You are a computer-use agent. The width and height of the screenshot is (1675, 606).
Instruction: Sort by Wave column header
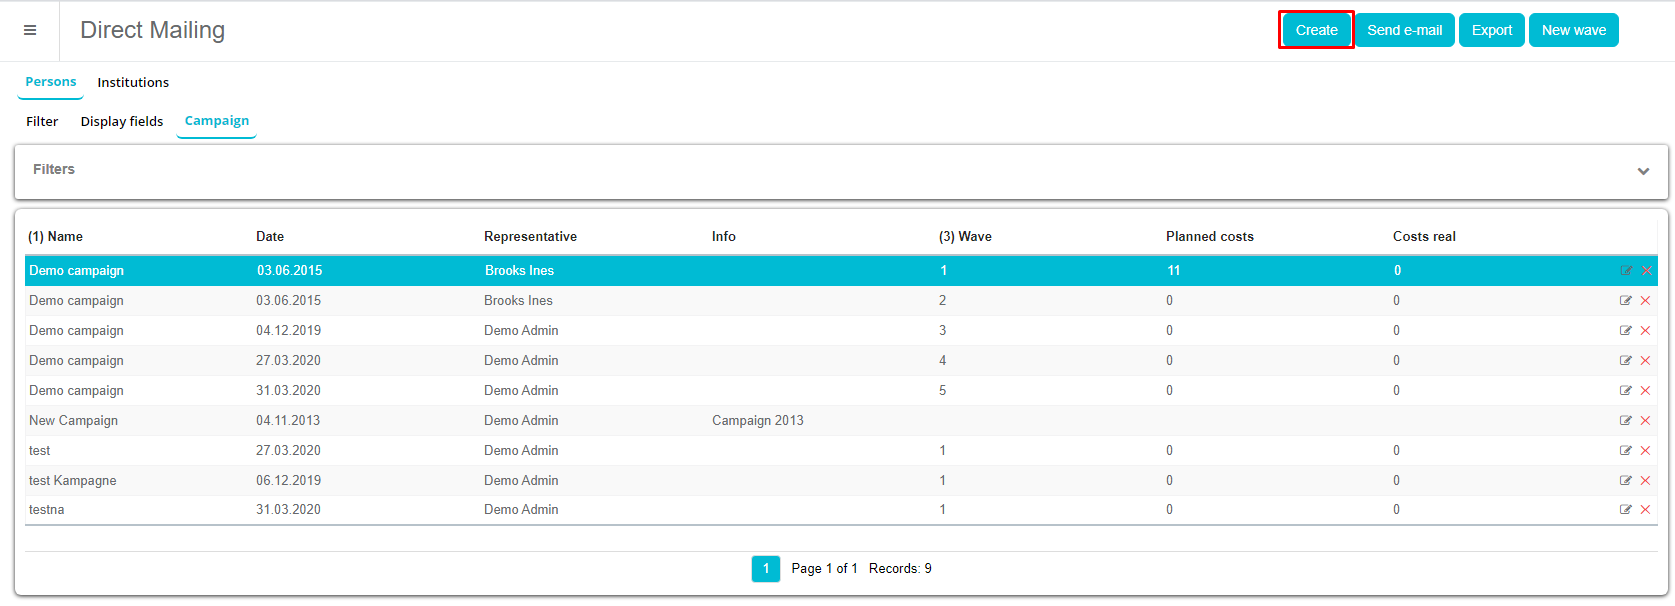(965, 237)
